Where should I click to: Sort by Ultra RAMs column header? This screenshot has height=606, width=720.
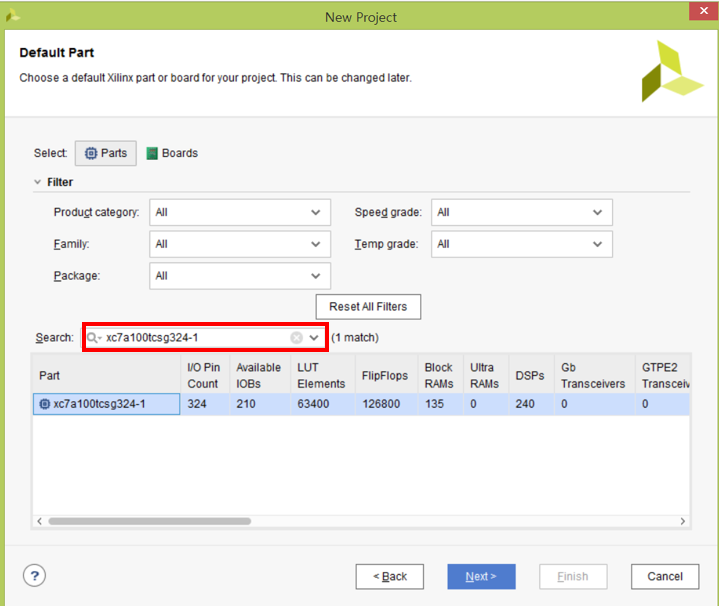click(x=486, y=375)
